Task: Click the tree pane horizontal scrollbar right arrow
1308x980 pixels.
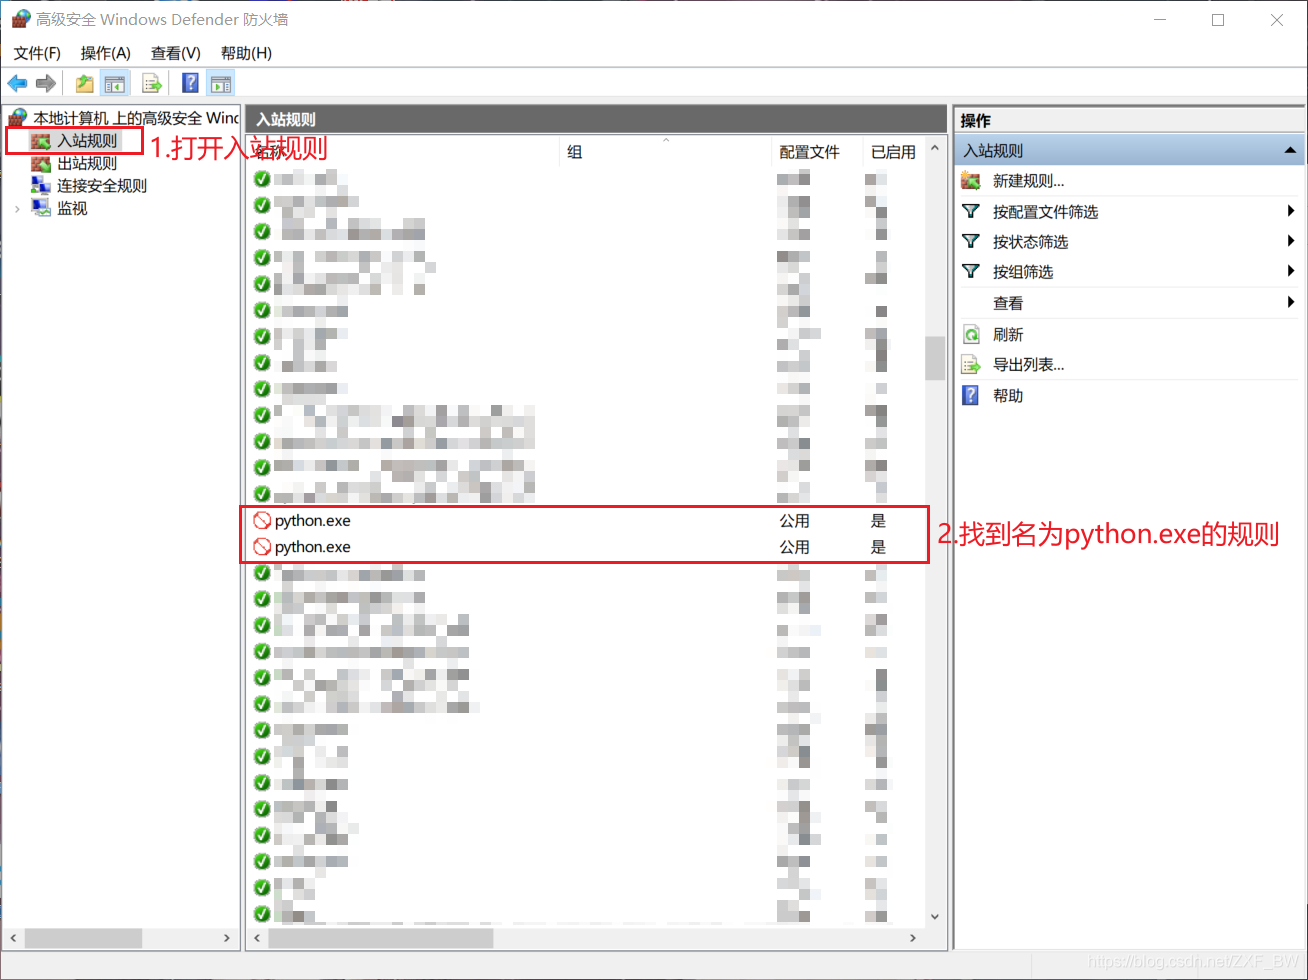Action: pyautogui.click(x=227, y=939)
